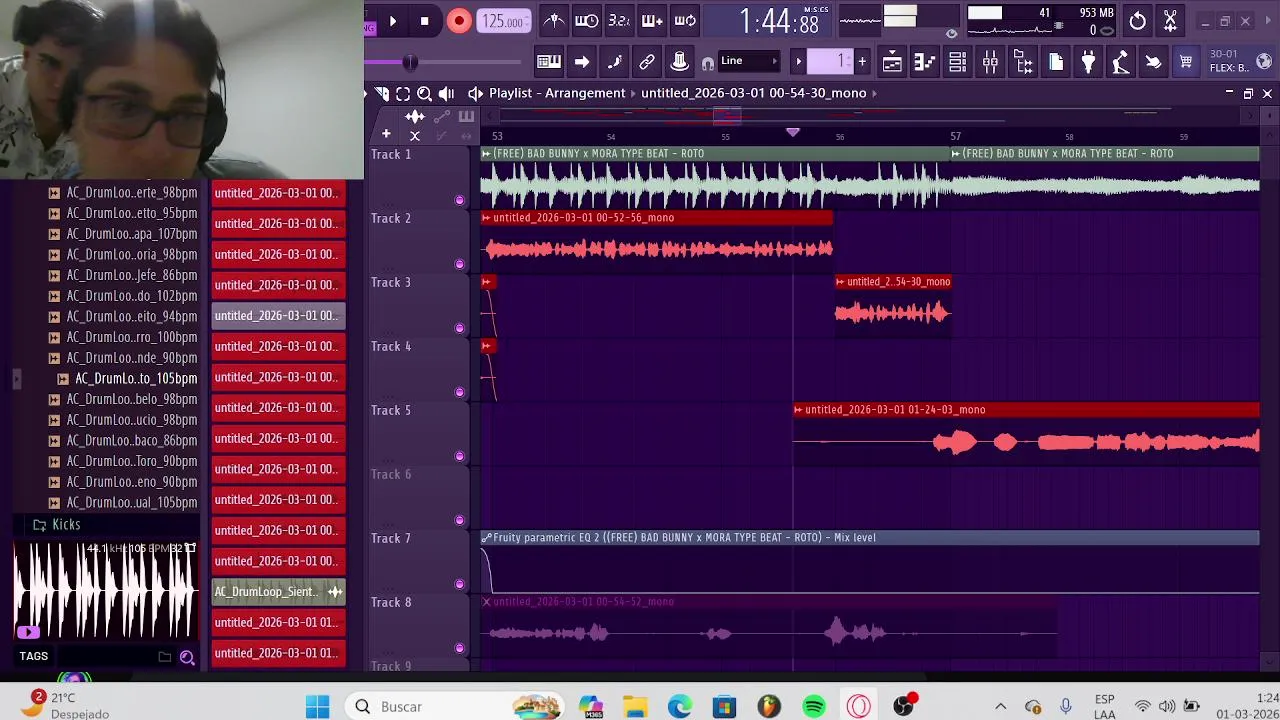Open menu of 00-52-56_mono clip title
This screenshot has width=1280, height=720.
click(486, 218)
